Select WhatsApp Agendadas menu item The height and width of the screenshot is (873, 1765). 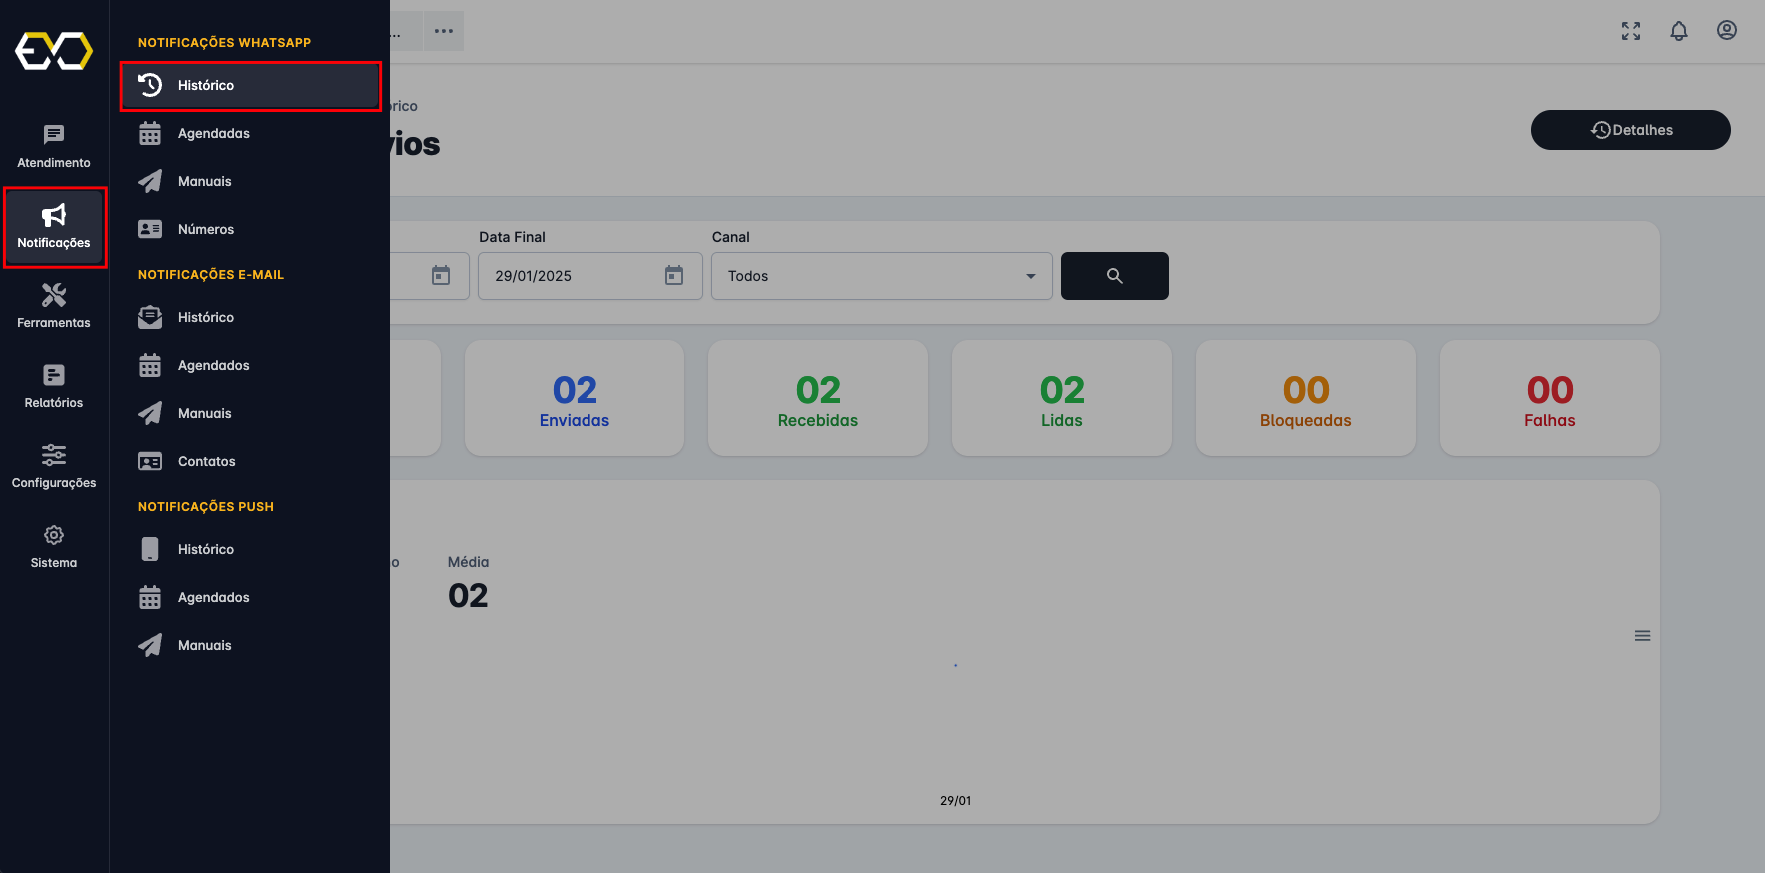click(214, 133)
